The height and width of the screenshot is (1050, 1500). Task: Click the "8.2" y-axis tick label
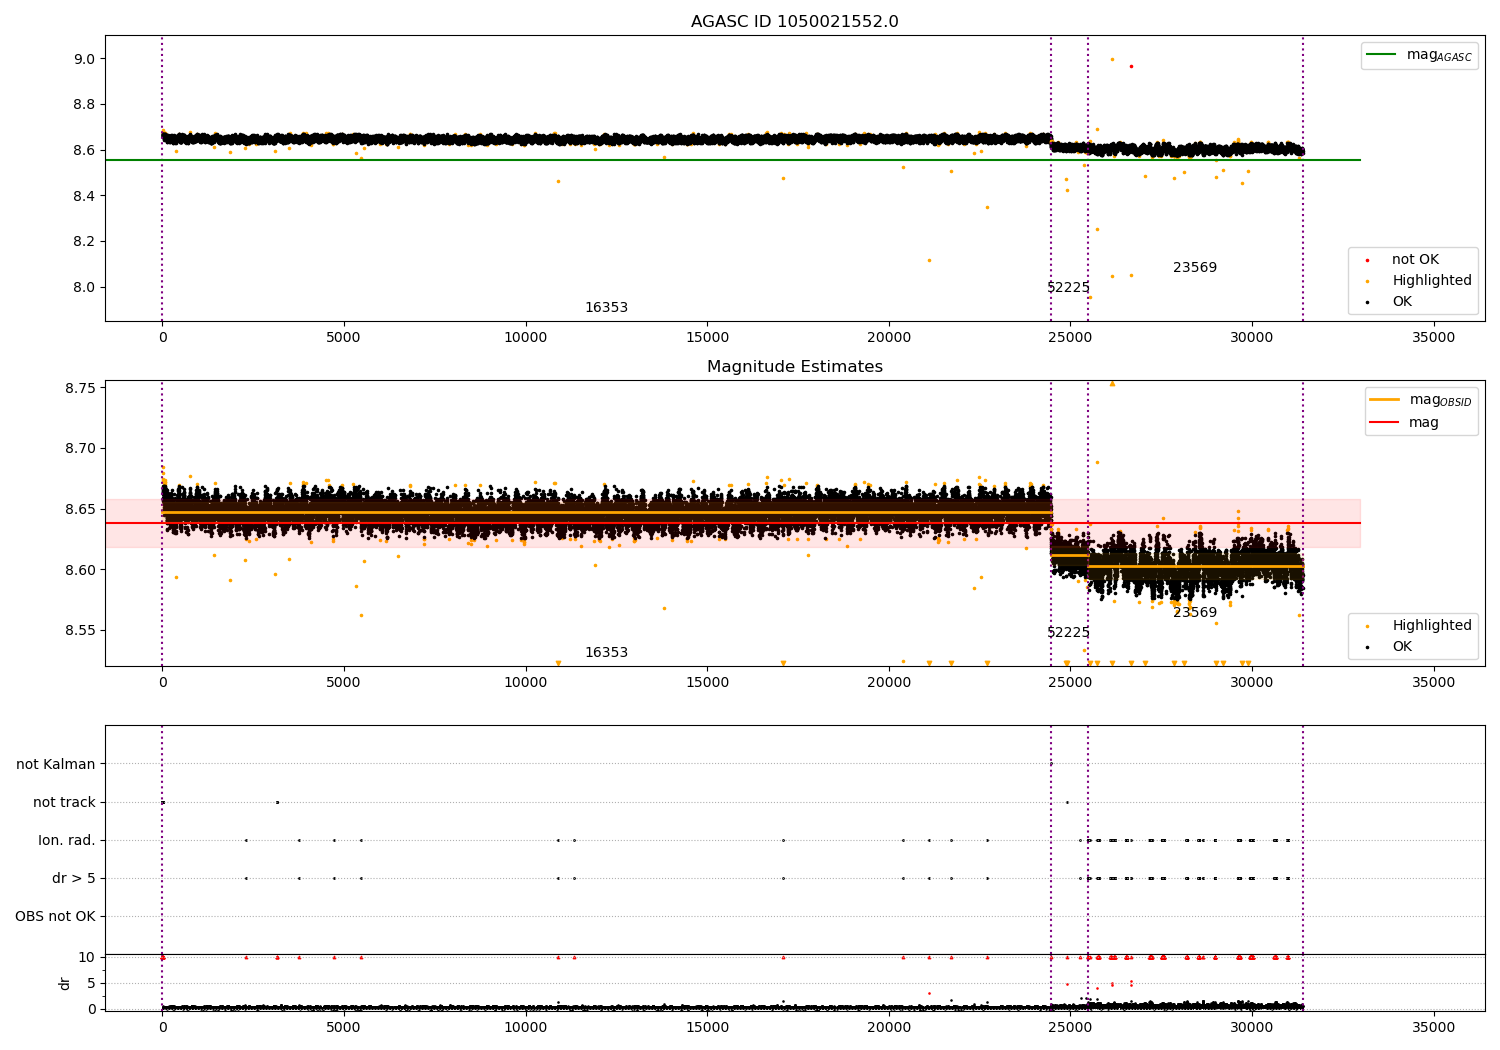[84, 242]
